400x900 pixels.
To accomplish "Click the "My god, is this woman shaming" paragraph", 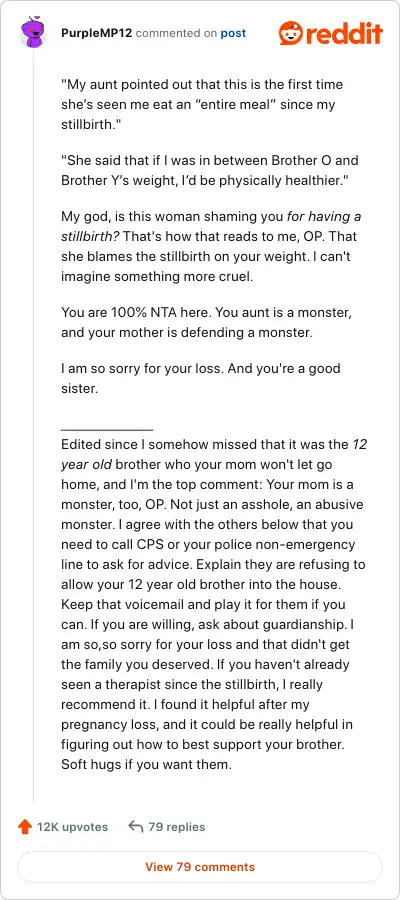I will click(212, 247).
